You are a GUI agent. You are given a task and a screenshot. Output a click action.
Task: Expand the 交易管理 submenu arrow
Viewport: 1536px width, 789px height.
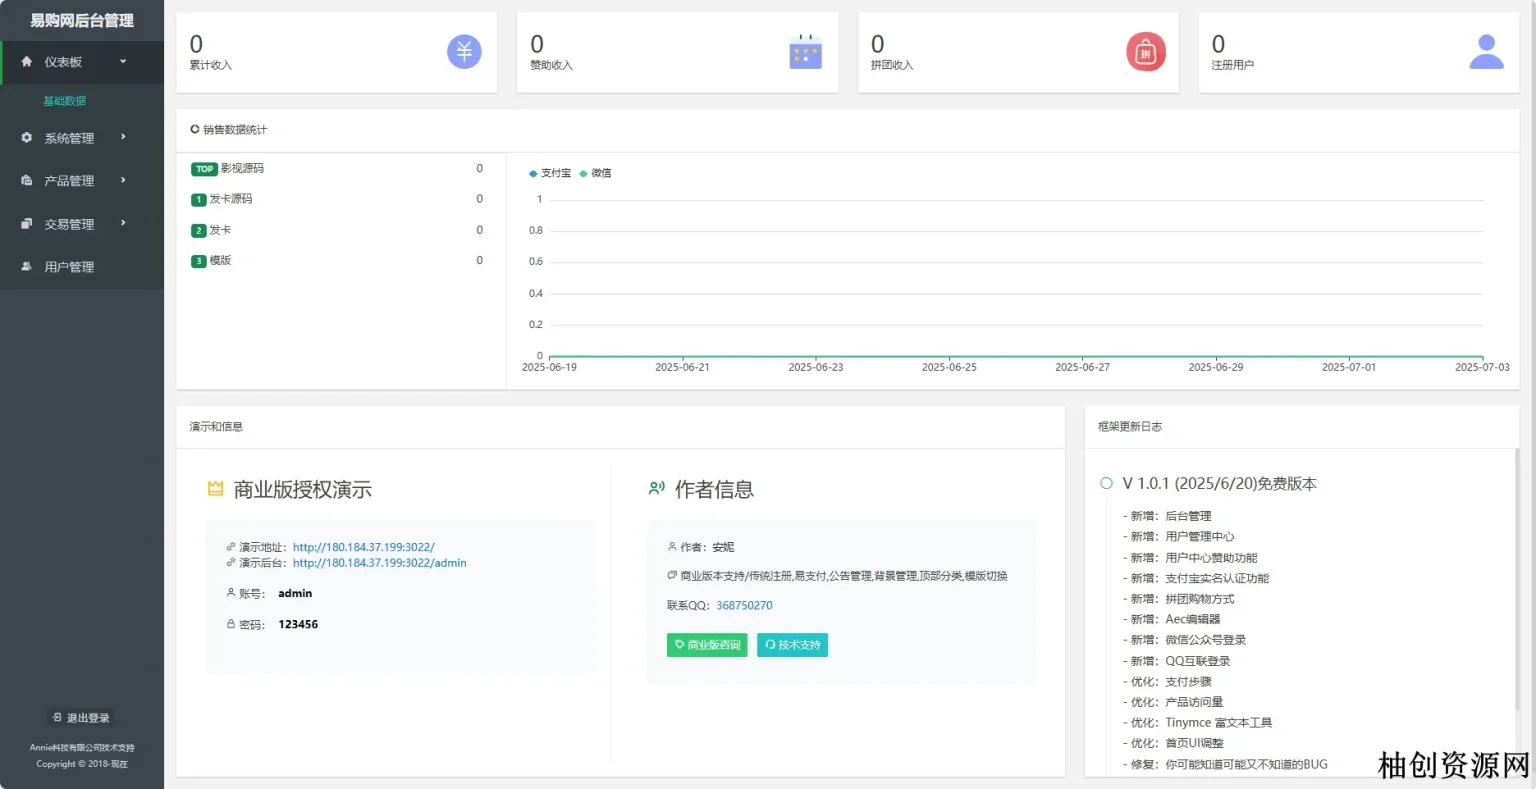[123, 223]
